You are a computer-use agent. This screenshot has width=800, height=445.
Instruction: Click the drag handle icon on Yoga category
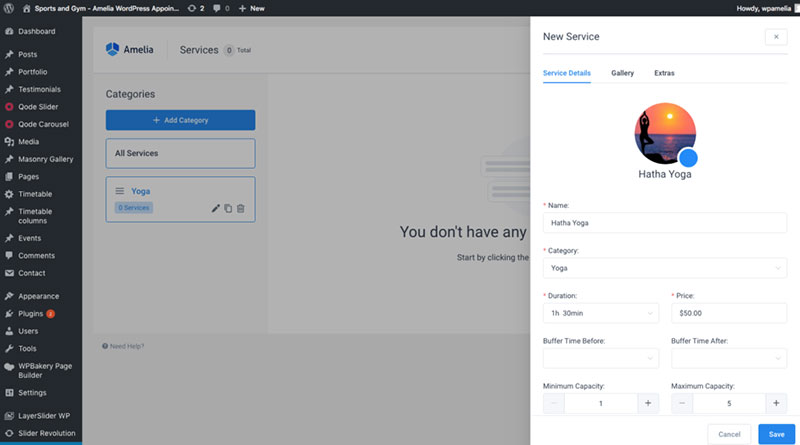coord(119,191)
